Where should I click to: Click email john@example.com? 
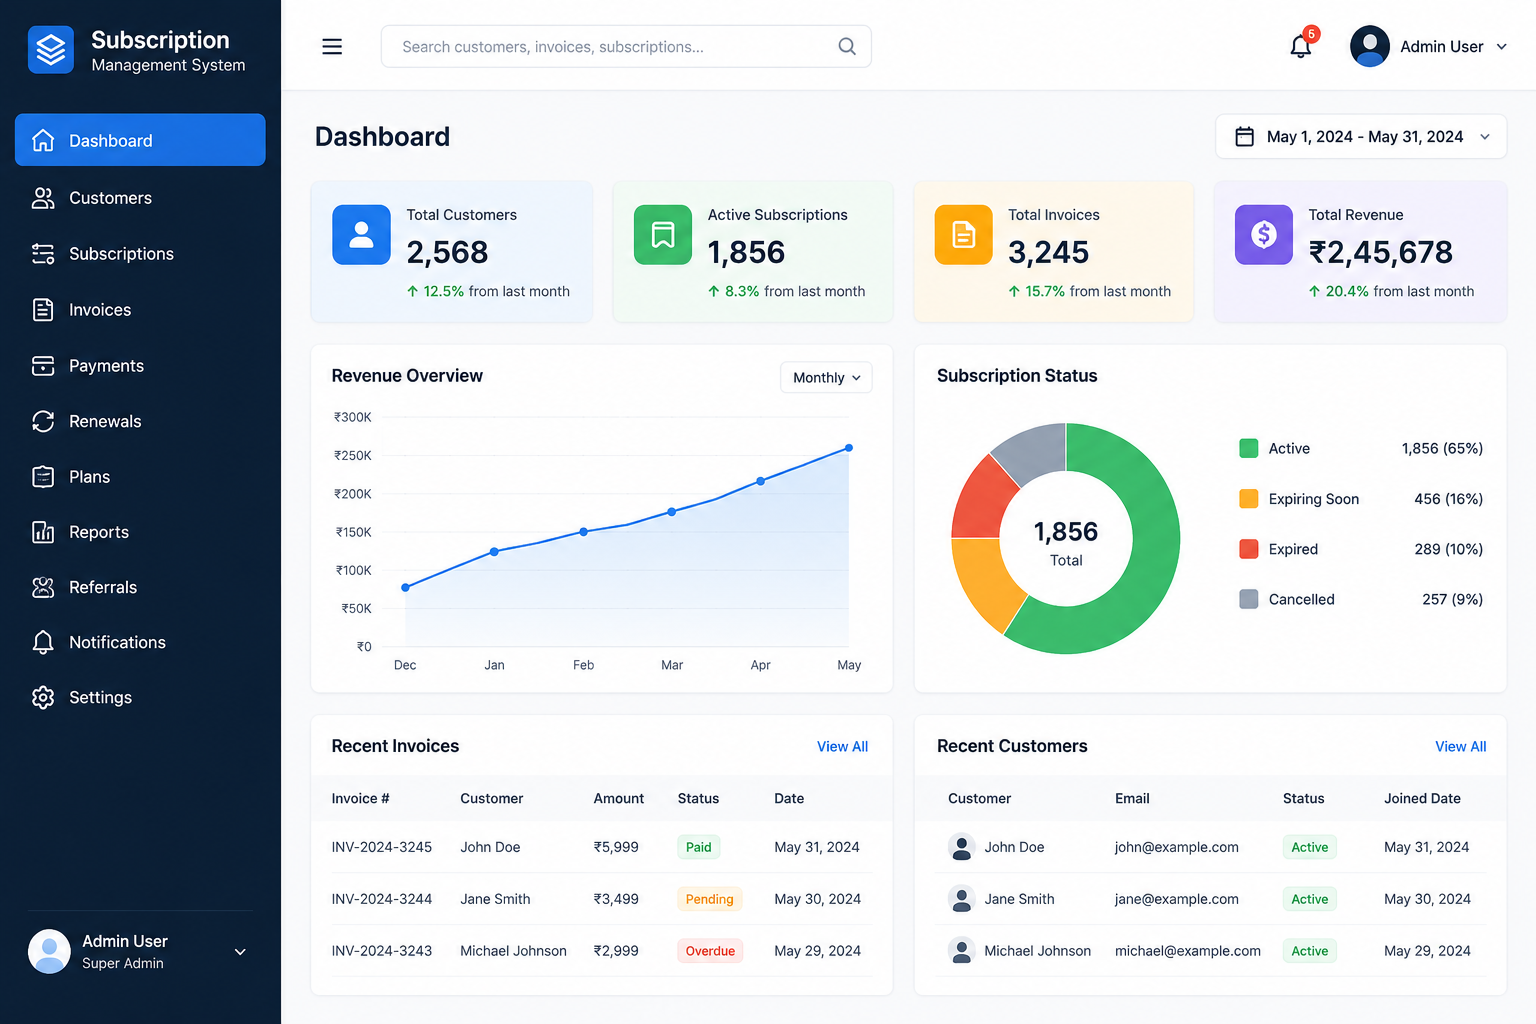click(1177, 847)
